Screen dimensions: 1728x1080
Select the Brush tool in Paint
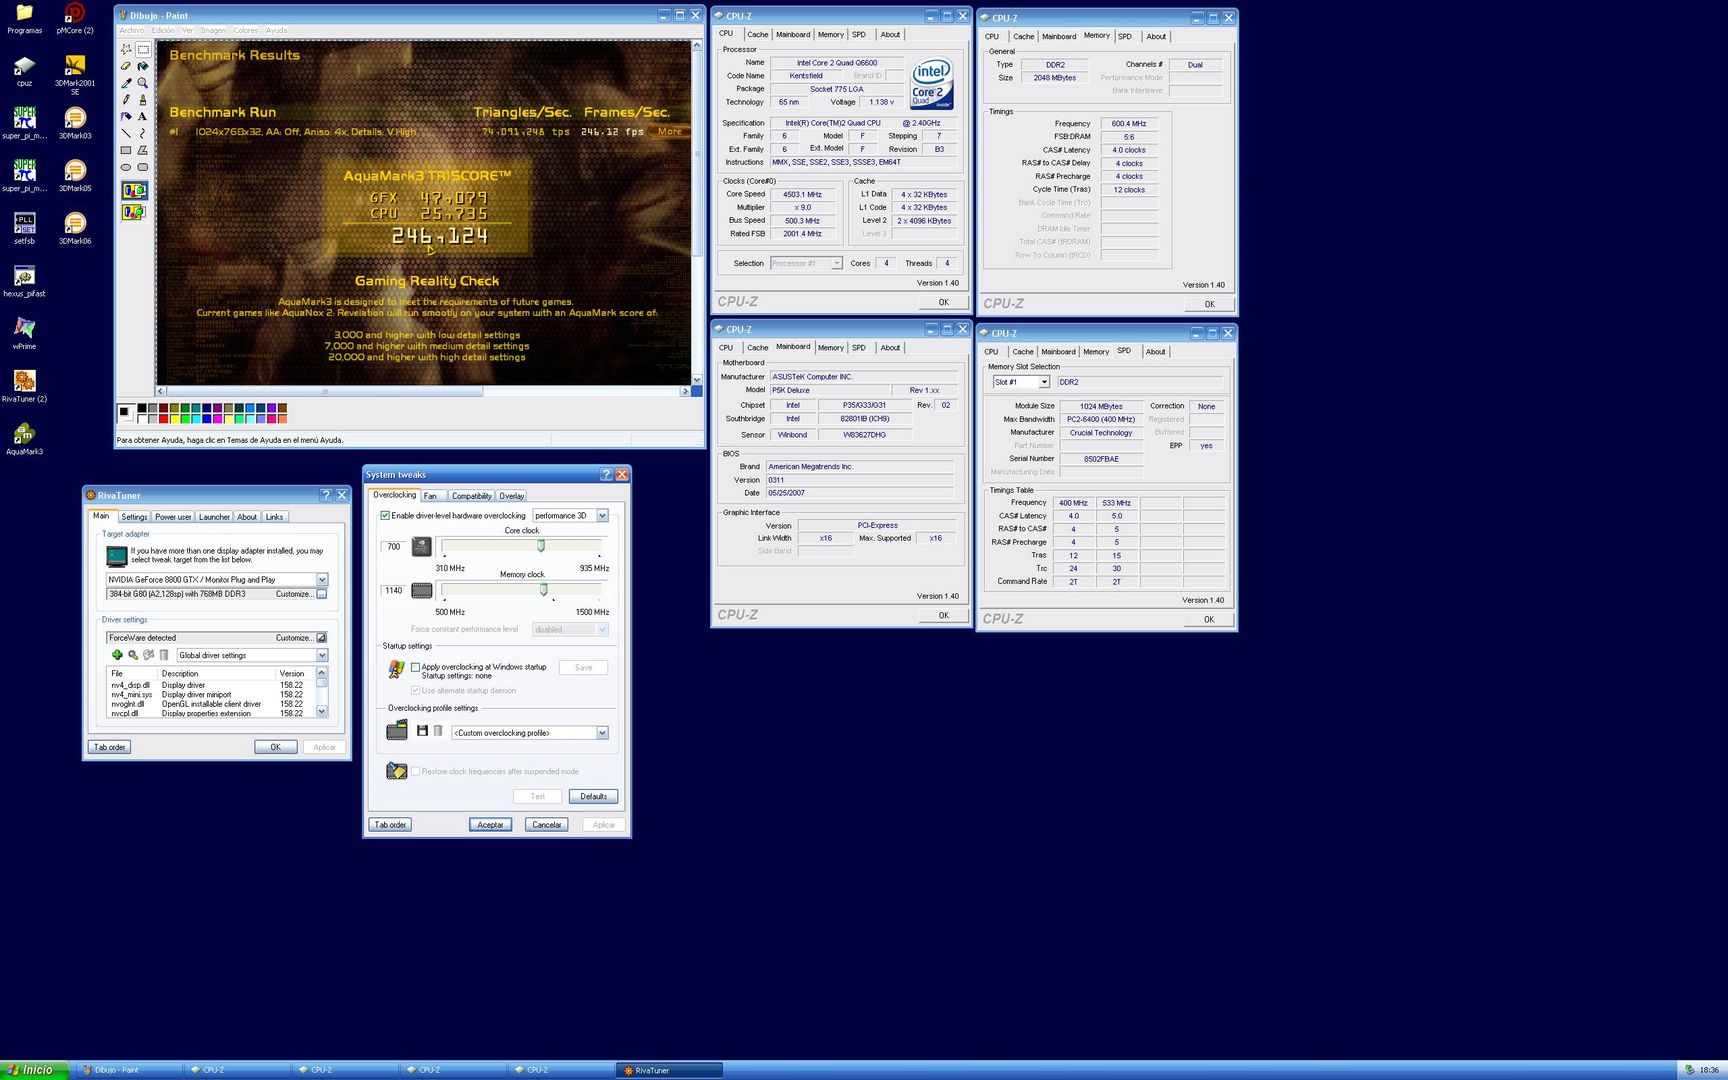143,100
